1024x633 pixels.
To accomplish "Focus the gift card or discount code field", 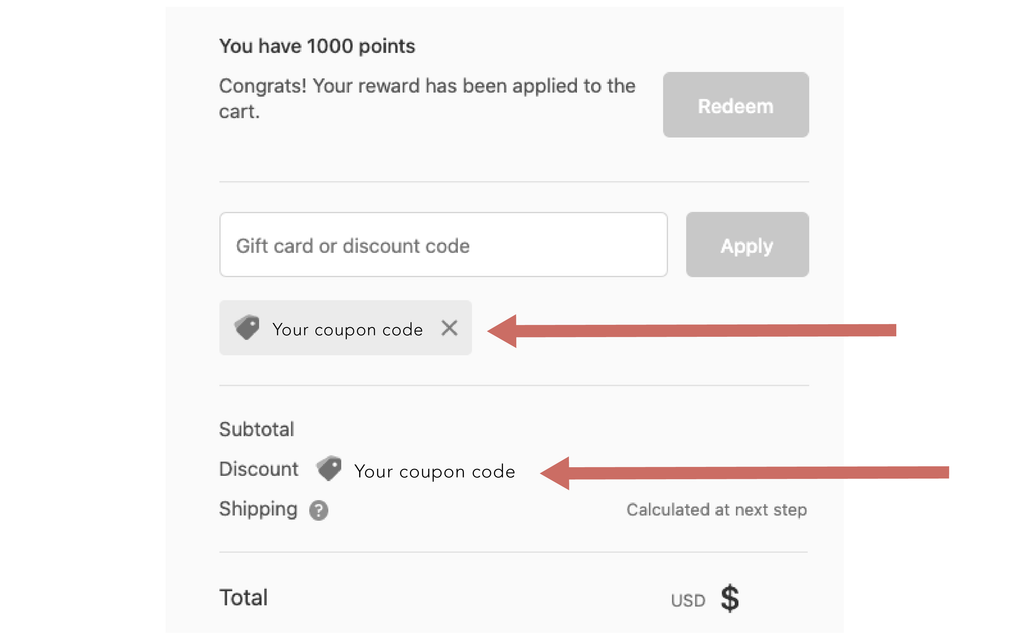I will (x=443, y=245).
